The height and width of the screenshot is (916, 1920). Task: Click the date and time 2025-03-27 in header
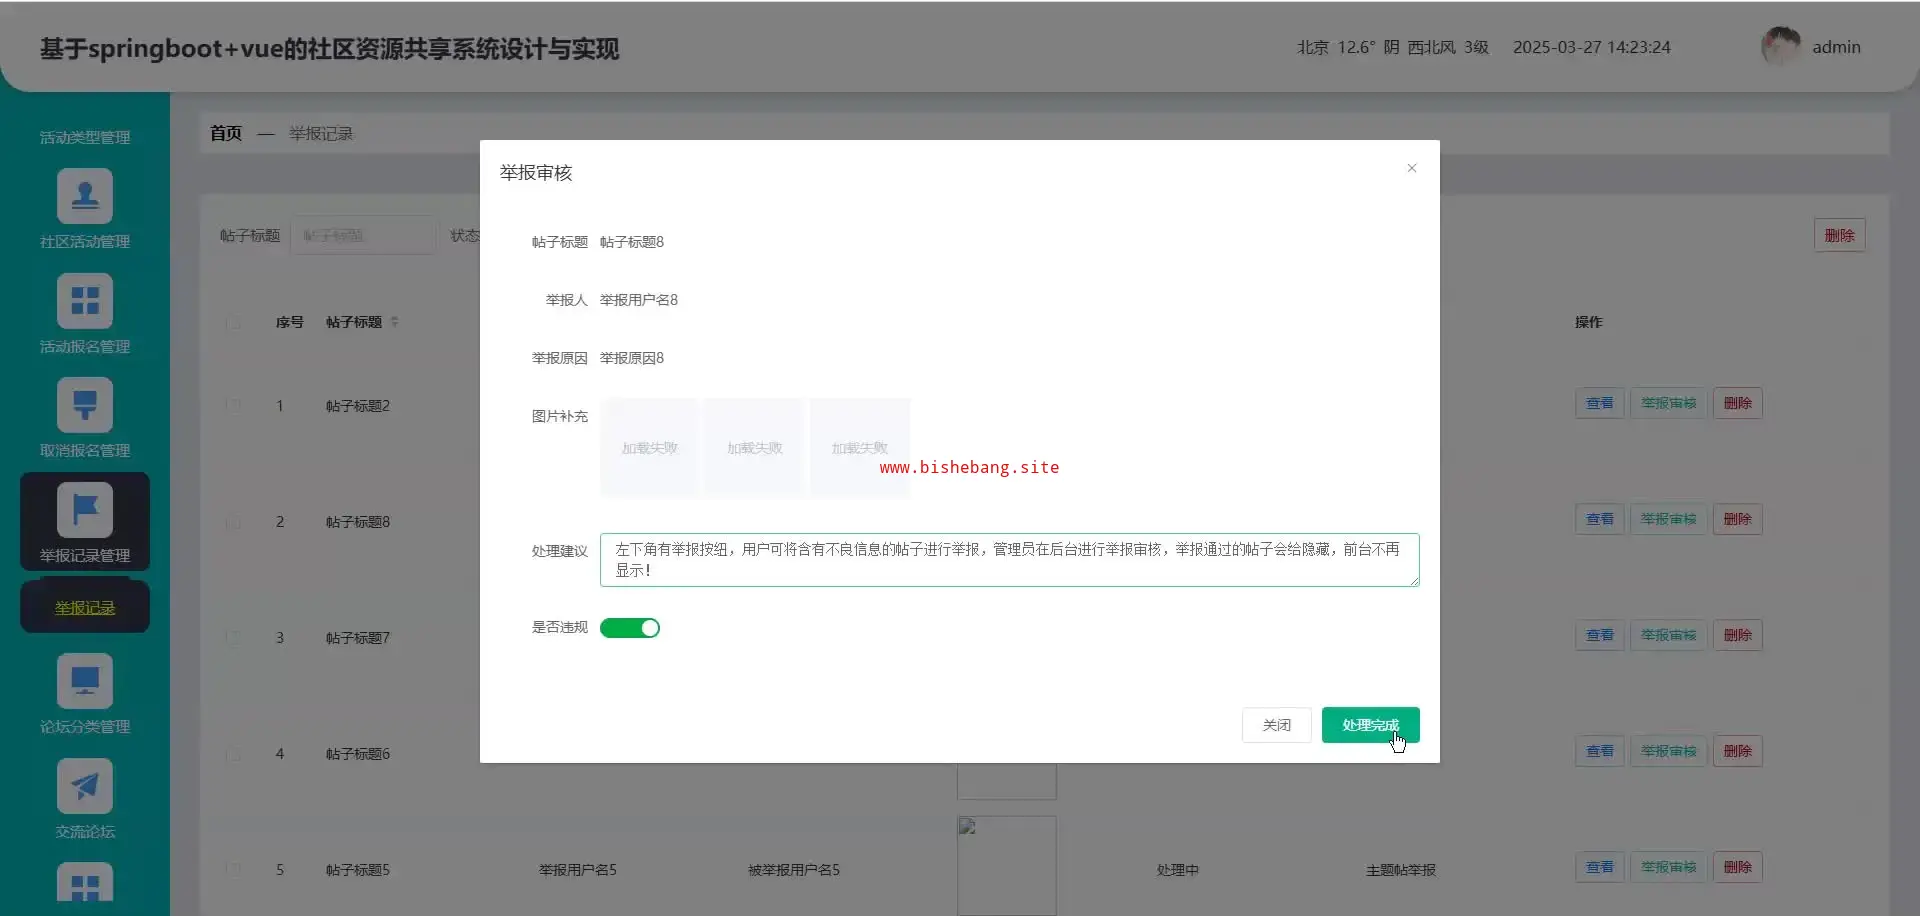pos(1592,47)
